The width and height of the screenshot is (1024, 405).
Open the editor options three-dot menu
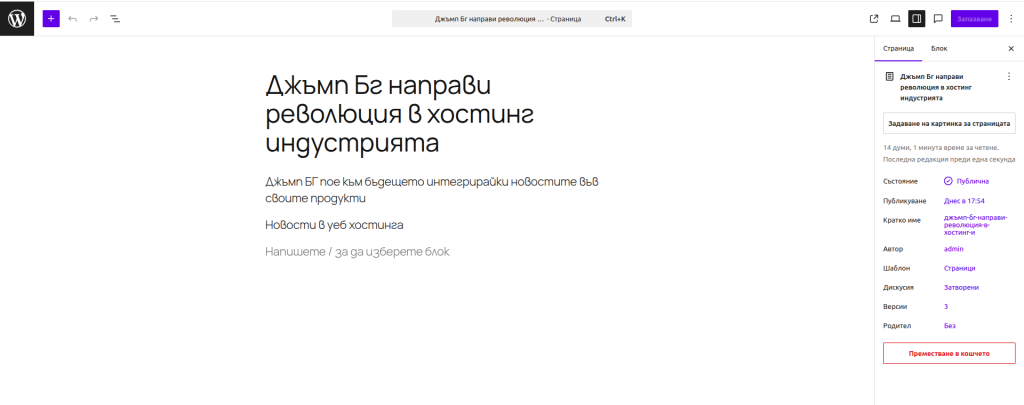(1010, 18)
